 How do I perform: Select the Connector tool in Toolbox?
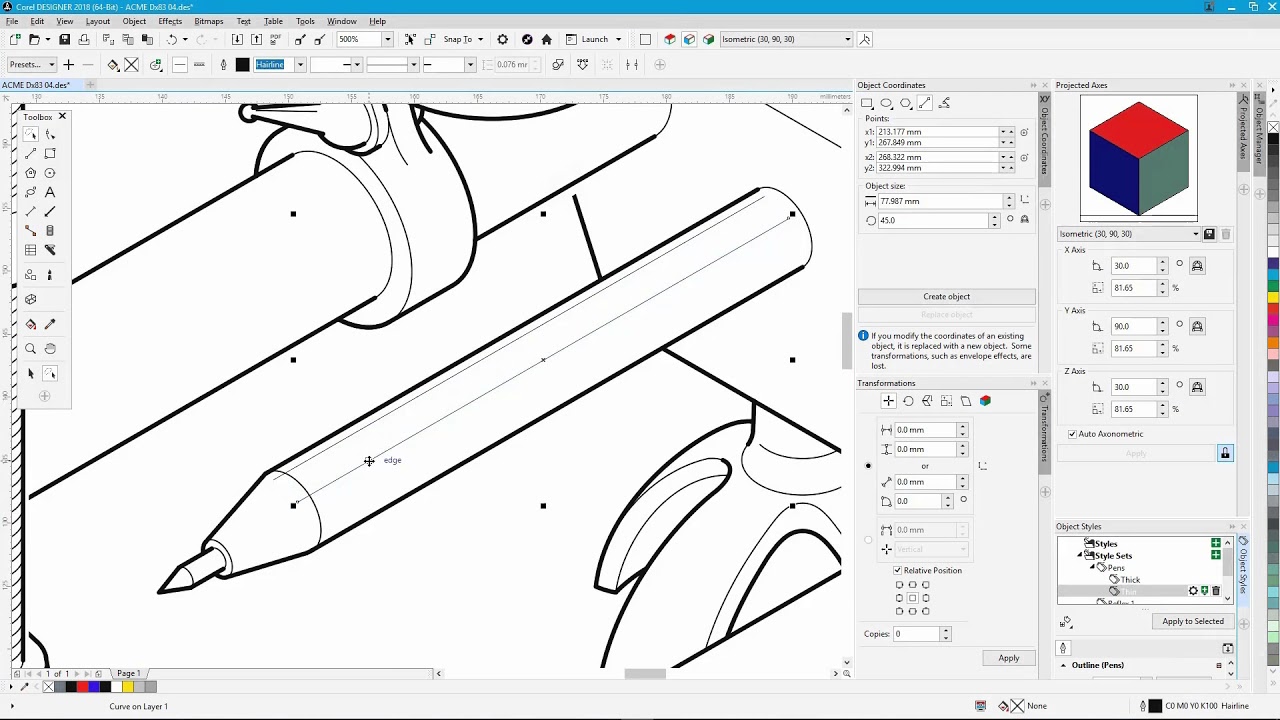(x=31, y=231)
